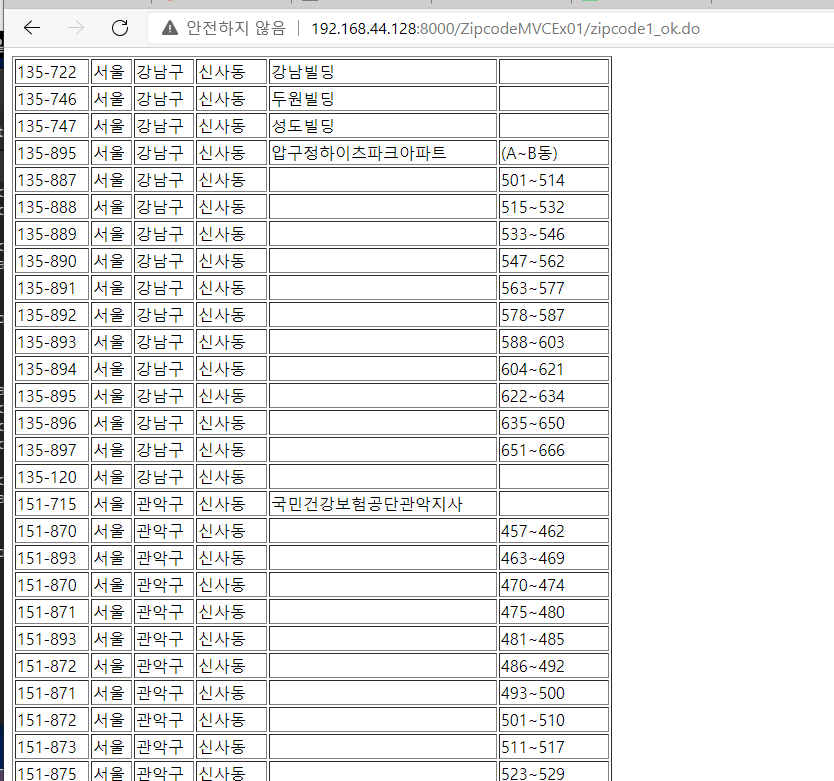The image size is (834, 781).
Task: Select zipcode cell 135-747
Action: coord(52,126)
